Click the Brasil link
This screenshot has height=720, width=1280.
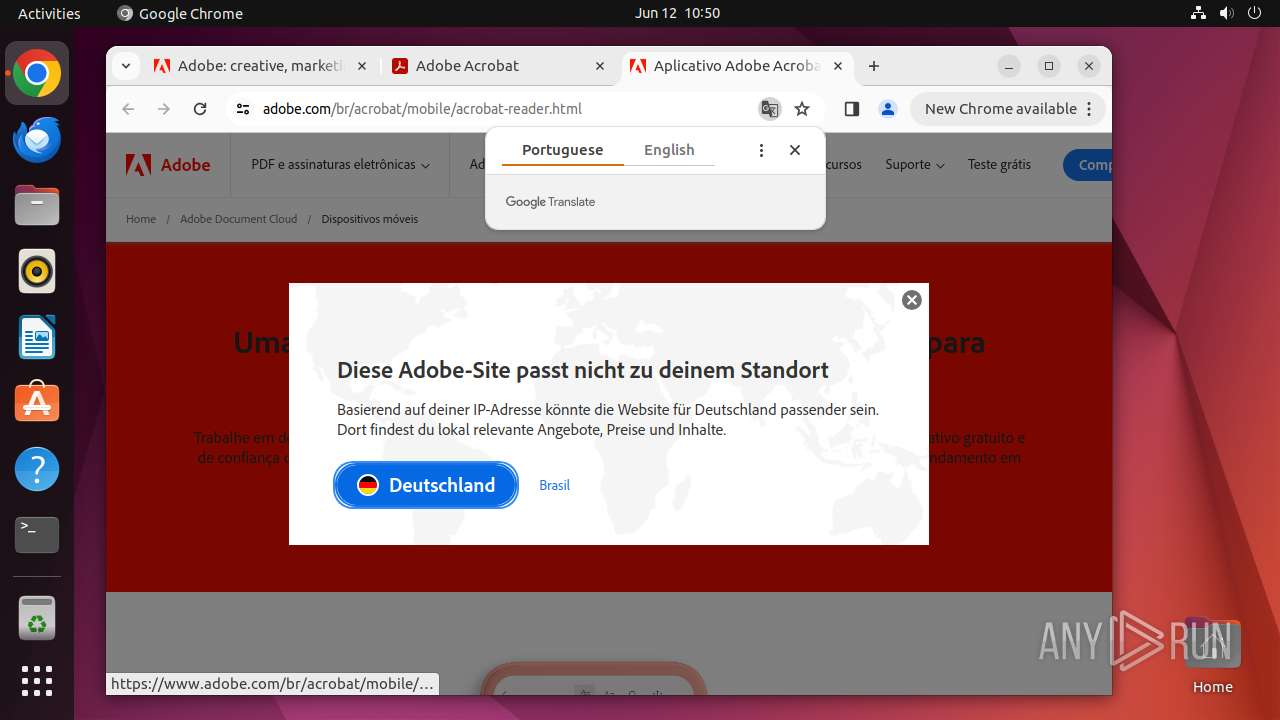[554, 485]
